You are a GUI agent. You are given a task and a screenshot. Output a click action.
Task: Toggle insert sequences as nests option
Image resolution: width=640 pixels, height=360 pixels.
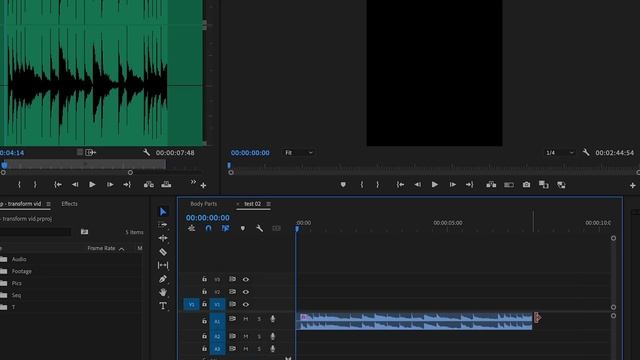tap(191, 228)
